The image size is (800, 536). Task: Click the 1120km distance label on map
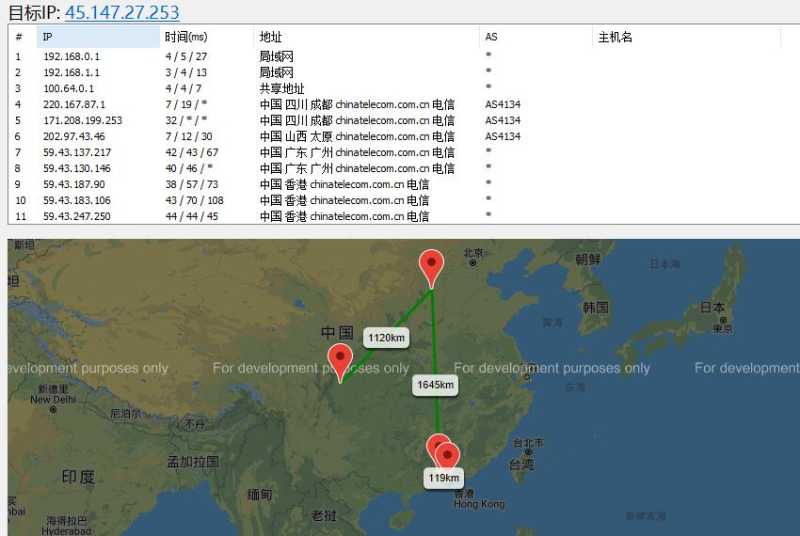coord(386,338)
